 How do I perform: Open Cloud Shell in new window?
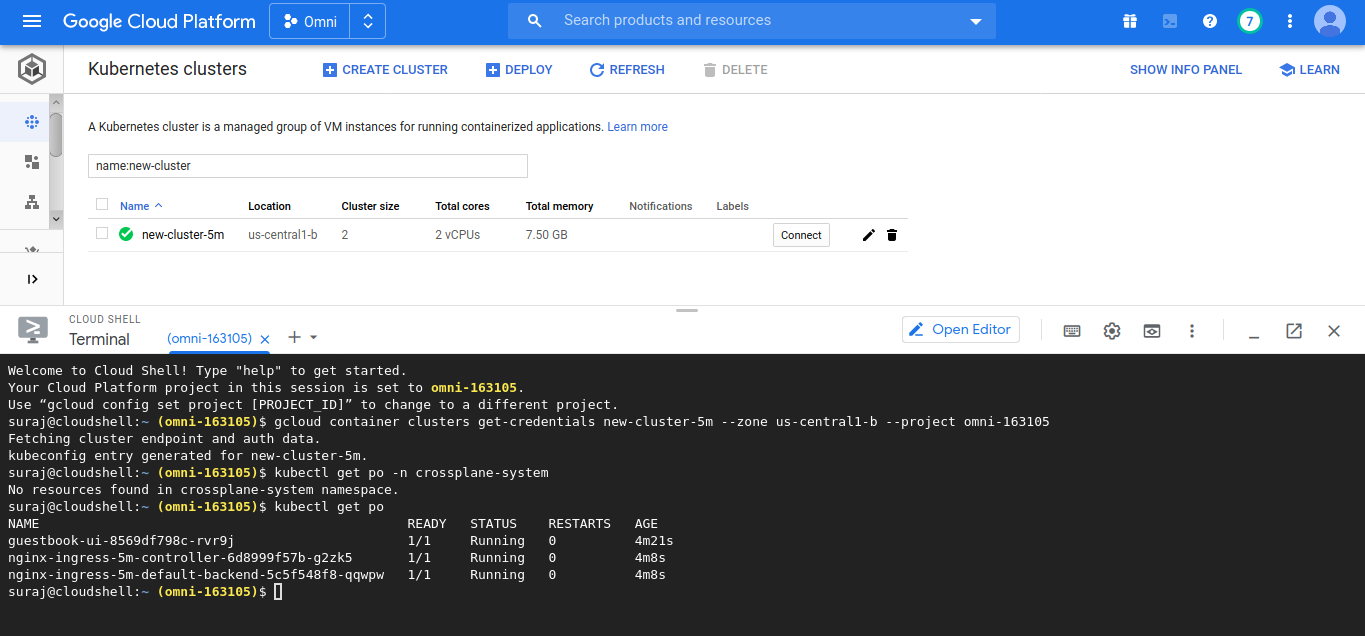coord(1294,331)
